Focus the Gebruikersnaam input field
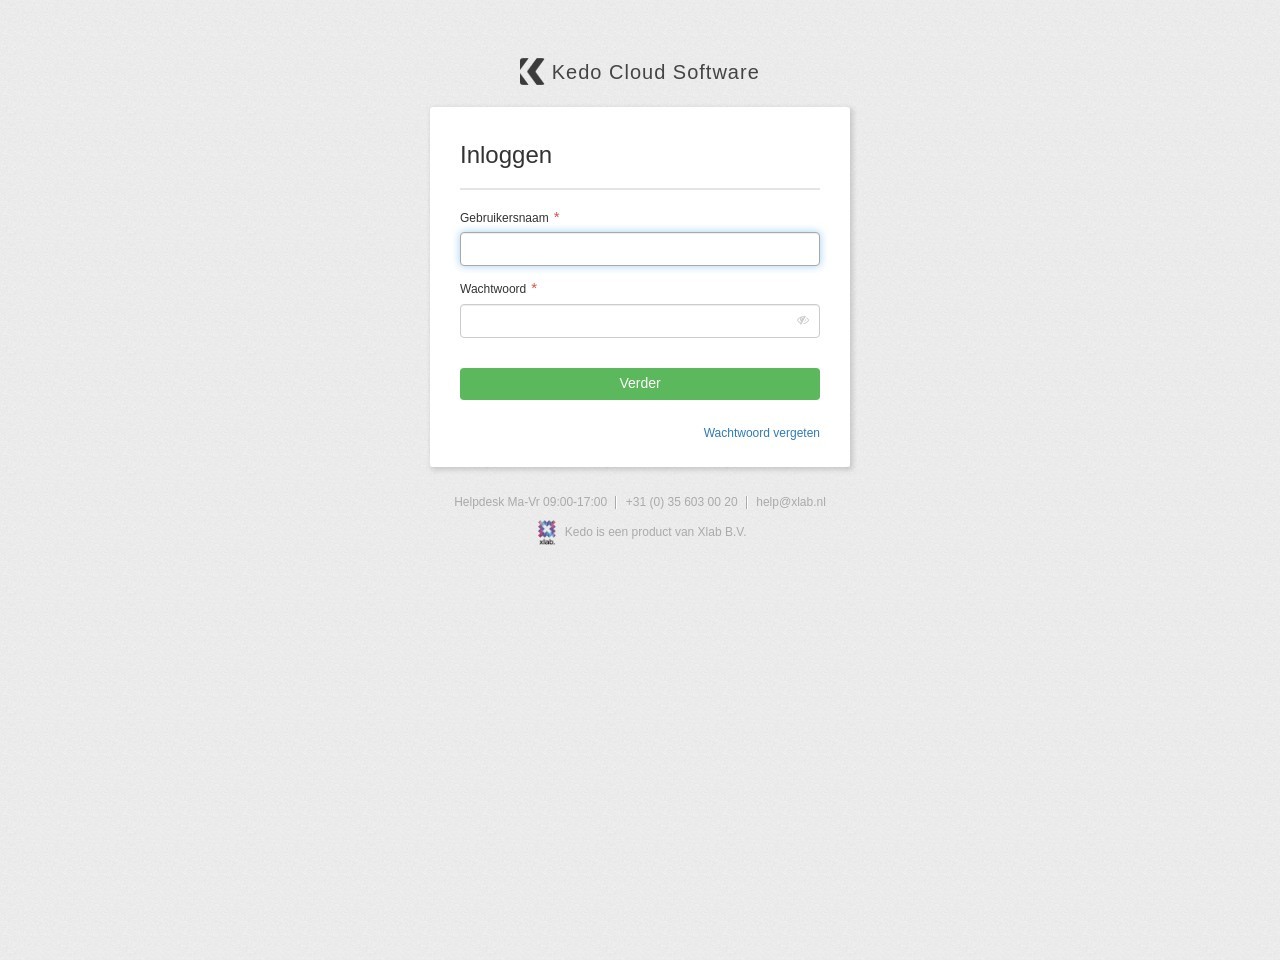The image size is (1280, 960). (640, 249)
